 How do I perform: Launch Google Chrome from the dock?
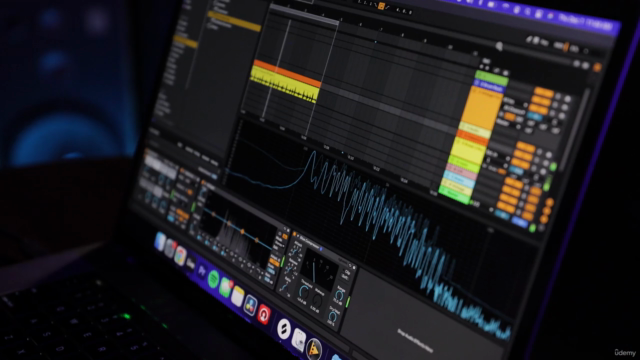[180, 256]
